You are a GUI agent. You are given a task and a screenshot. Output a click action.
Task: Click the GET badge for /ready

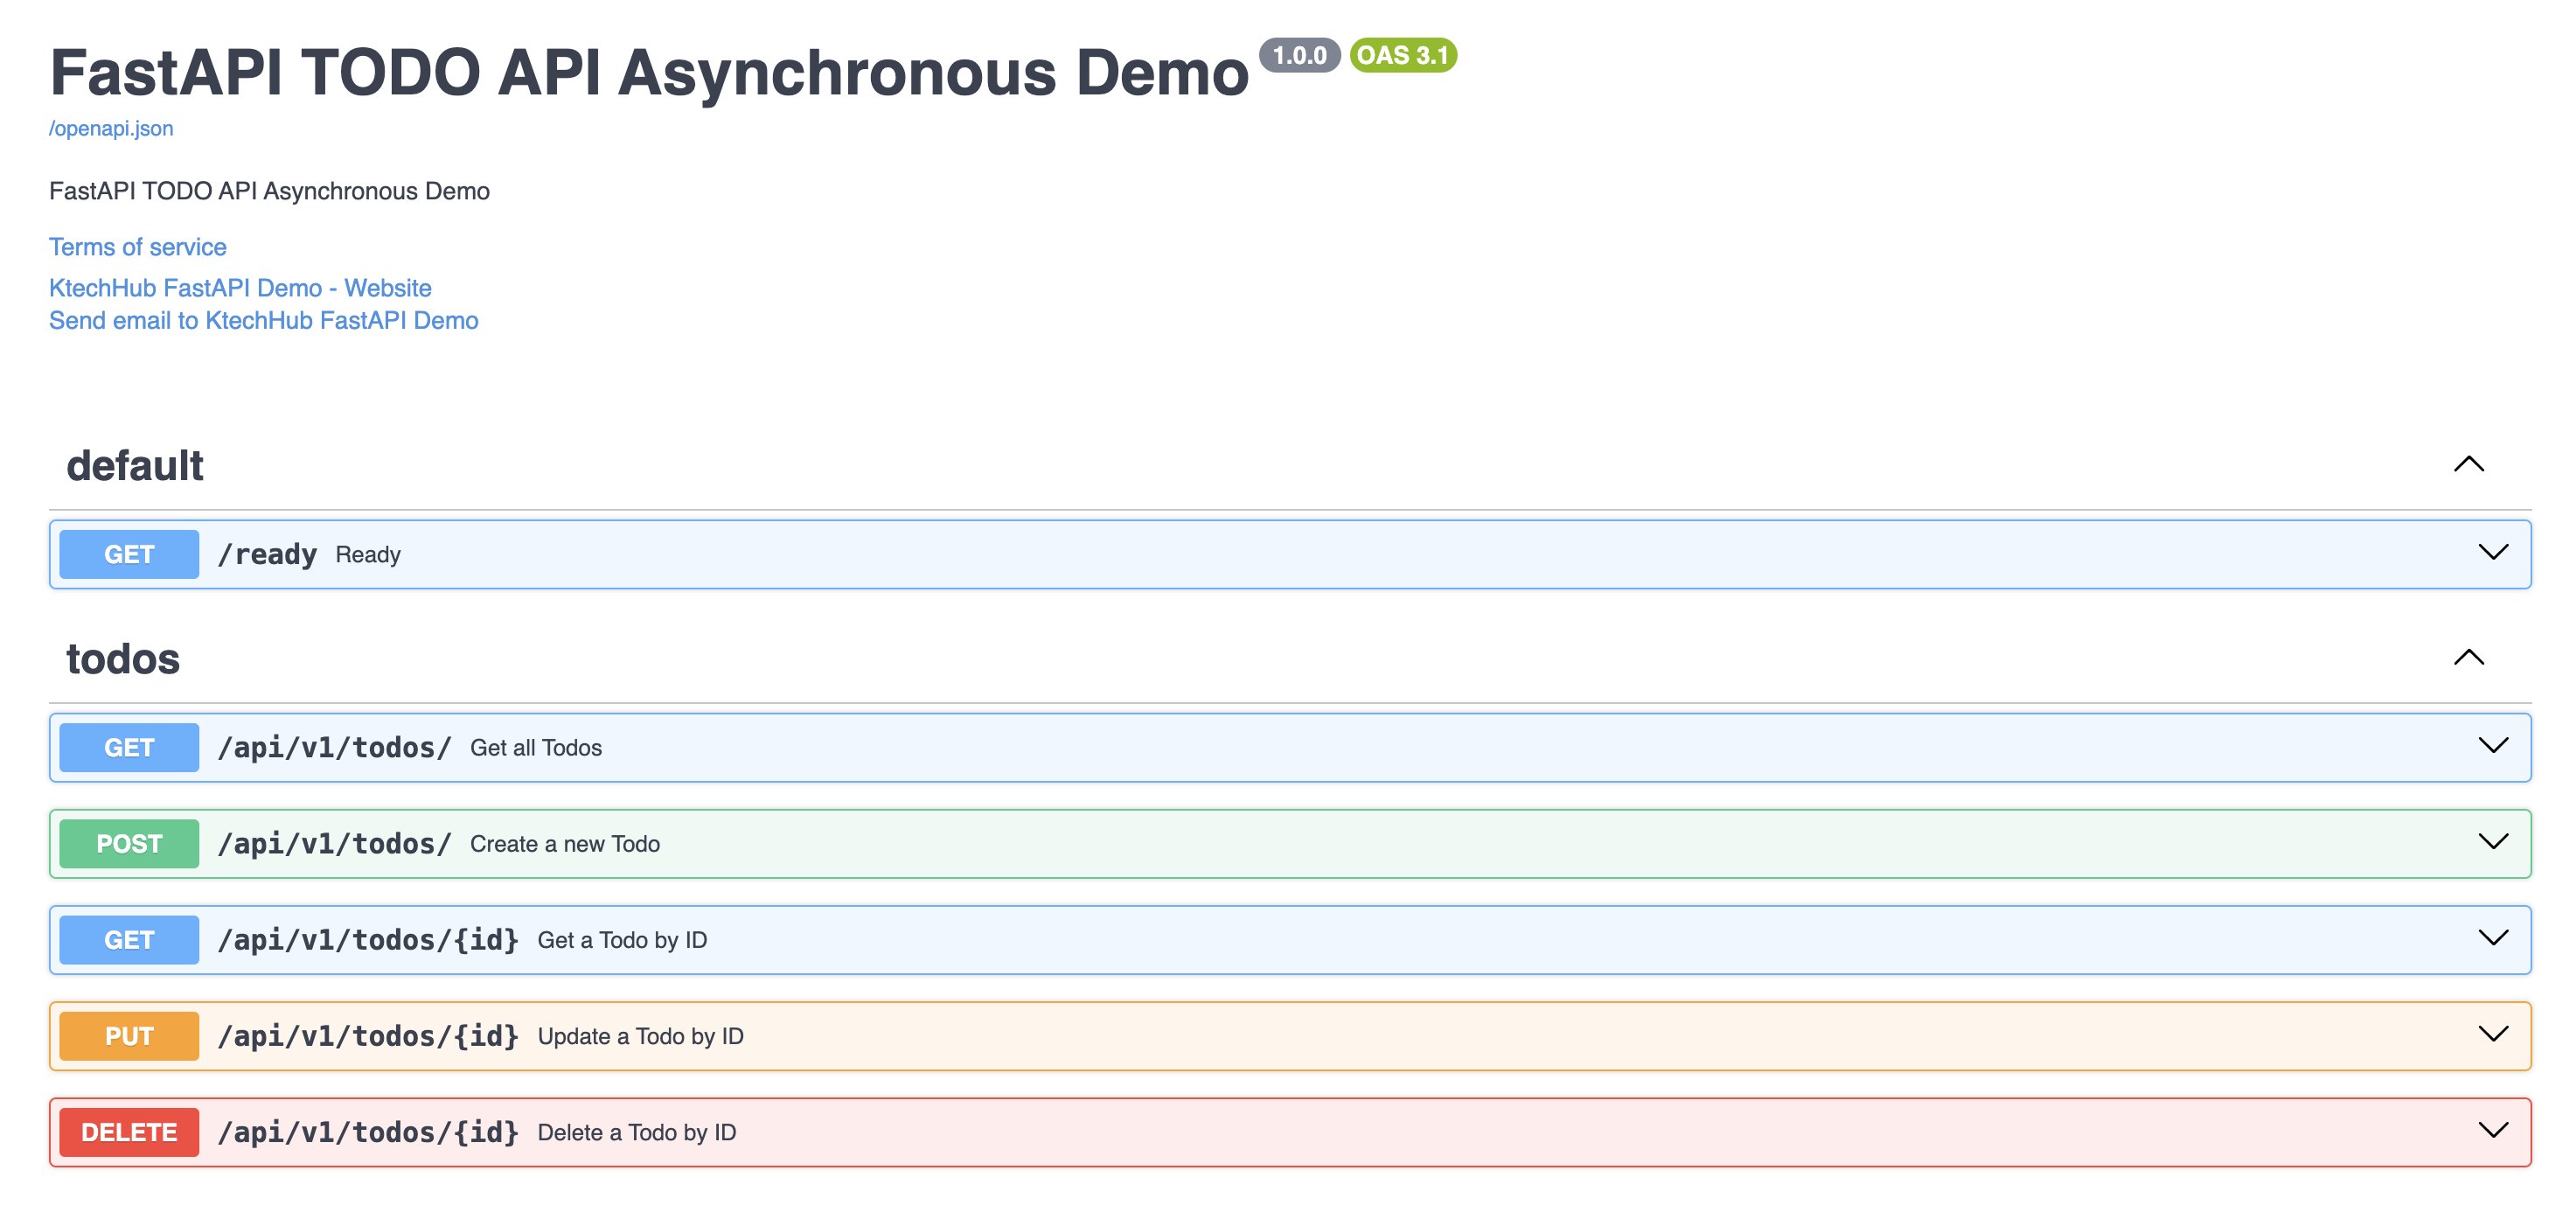click(x=129, y=554)
